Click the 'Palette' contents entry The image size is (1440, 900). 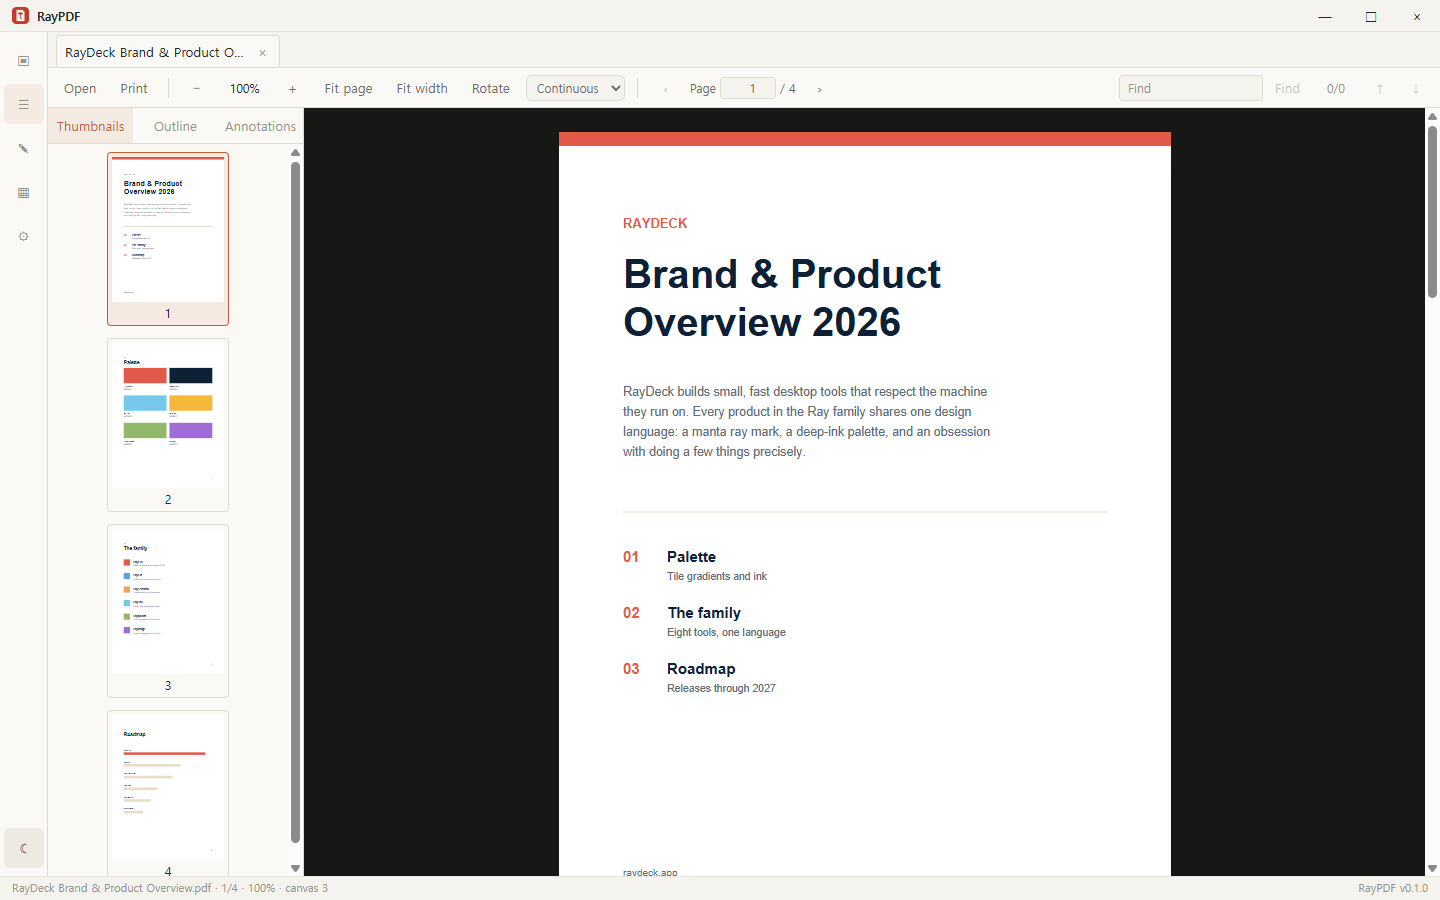(x=691, y=557)
